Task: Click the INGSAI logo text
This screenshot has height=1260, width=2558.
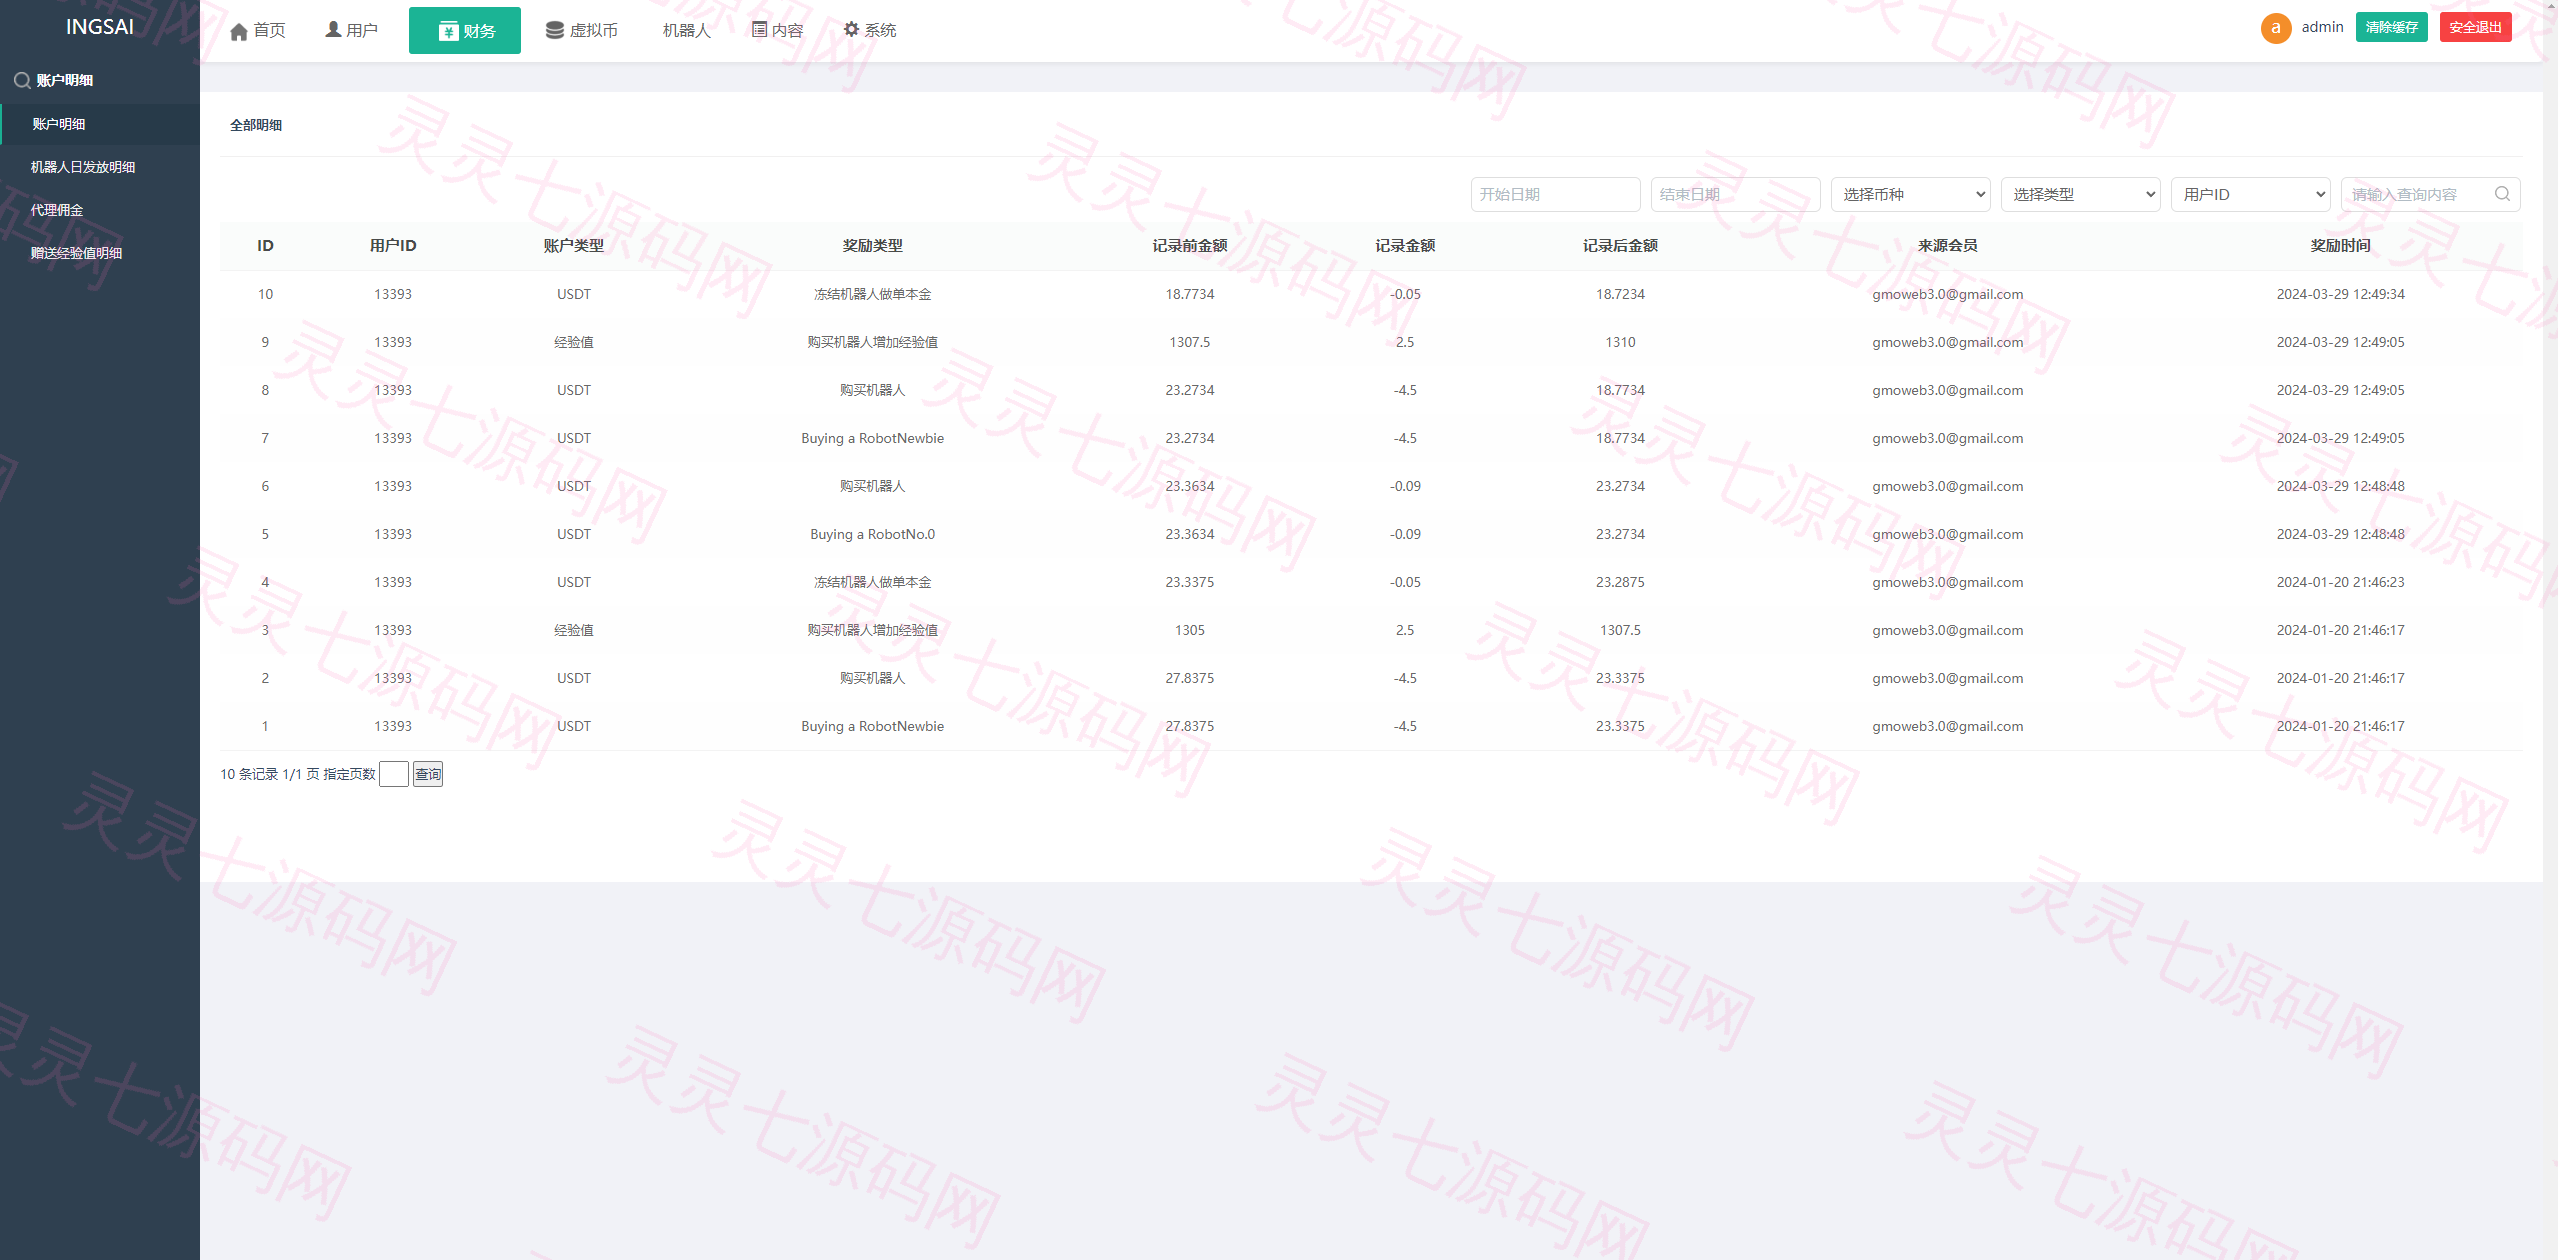Action: 100,27
